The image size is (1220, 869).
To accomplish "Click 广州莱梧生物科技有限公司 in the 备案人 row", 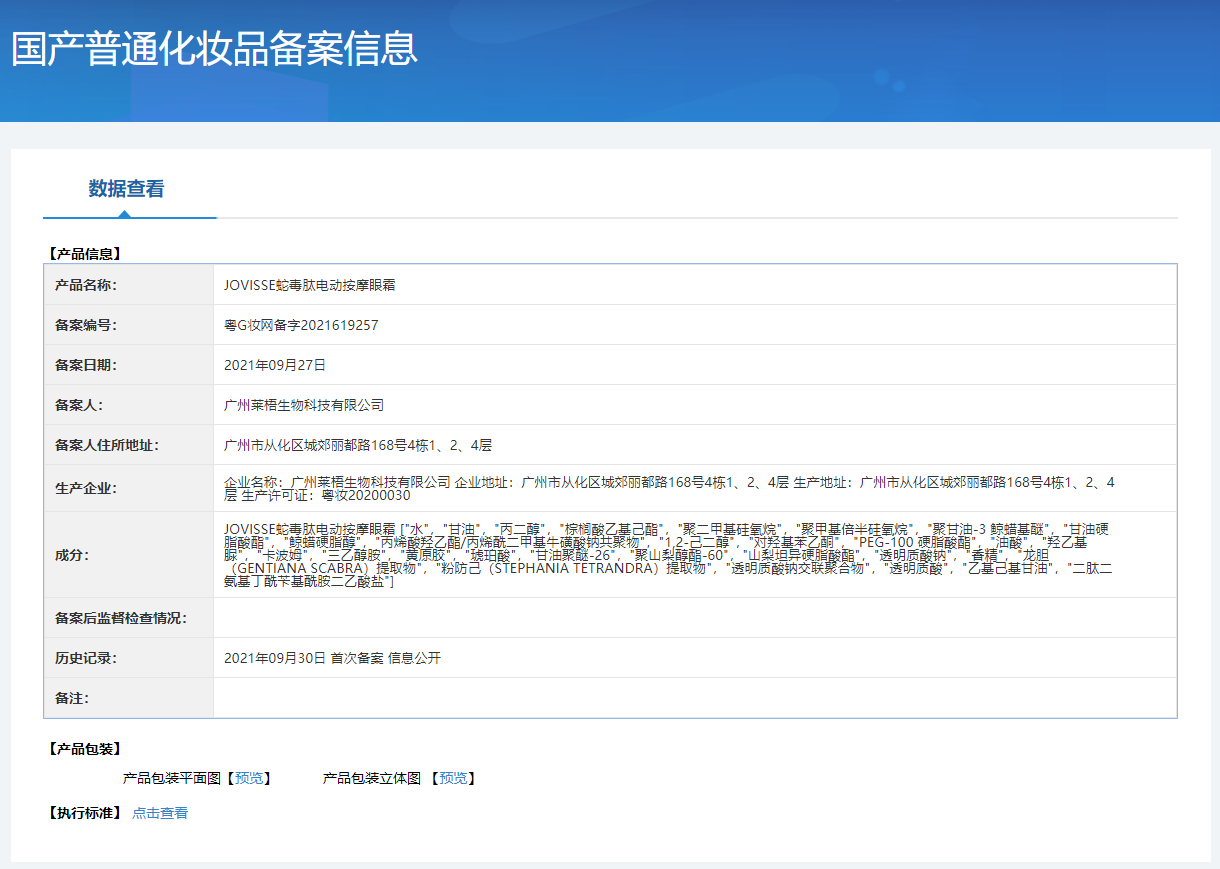I will (304, 405).
